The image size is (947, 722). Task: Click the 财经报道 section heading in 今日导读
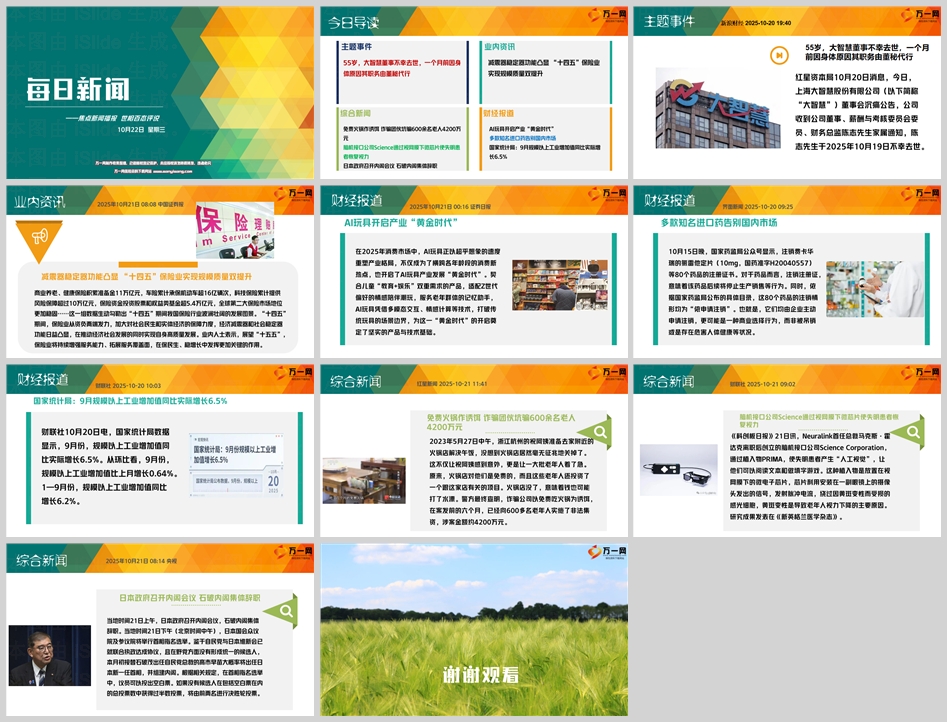(500, 113)
